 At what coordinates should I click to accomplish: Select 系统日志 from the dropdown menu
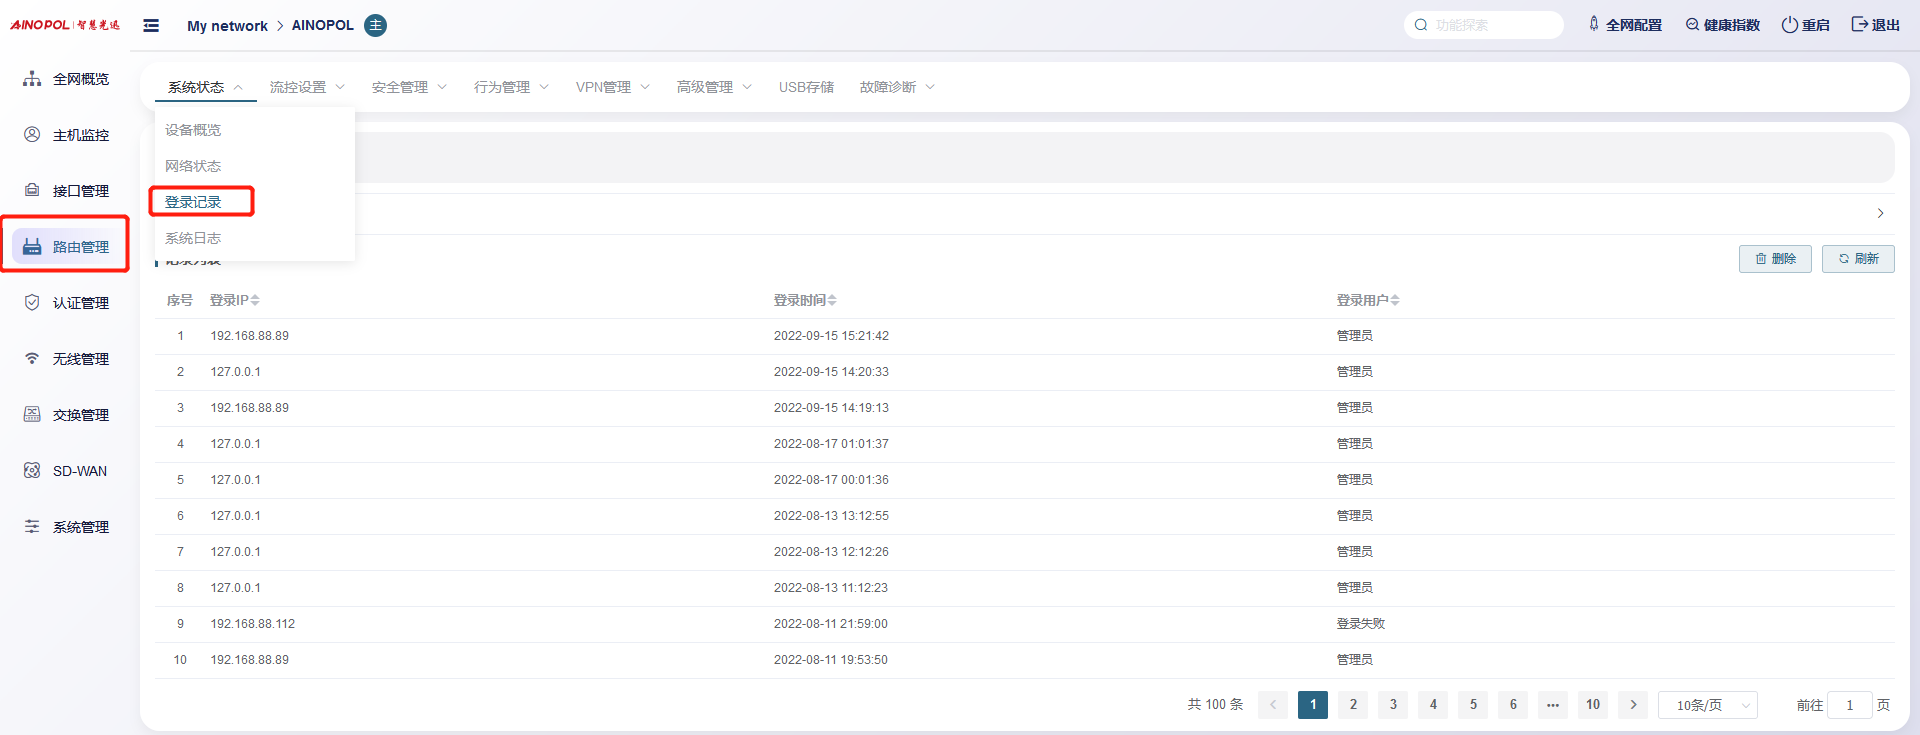[x=193, y=238]
